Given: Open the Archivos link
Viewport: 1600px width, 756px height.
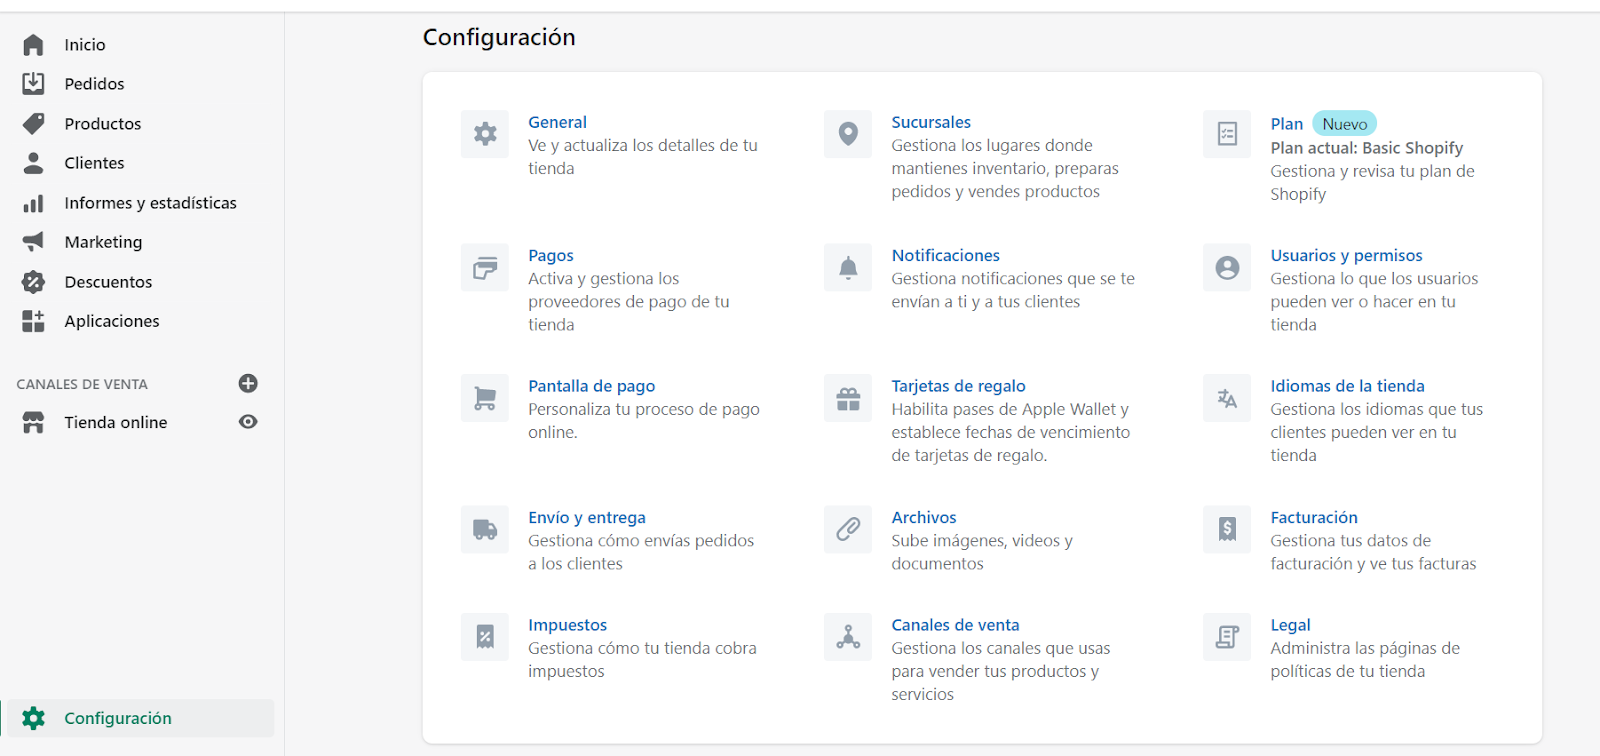Looking at the screenshot, I should [924, 517].
